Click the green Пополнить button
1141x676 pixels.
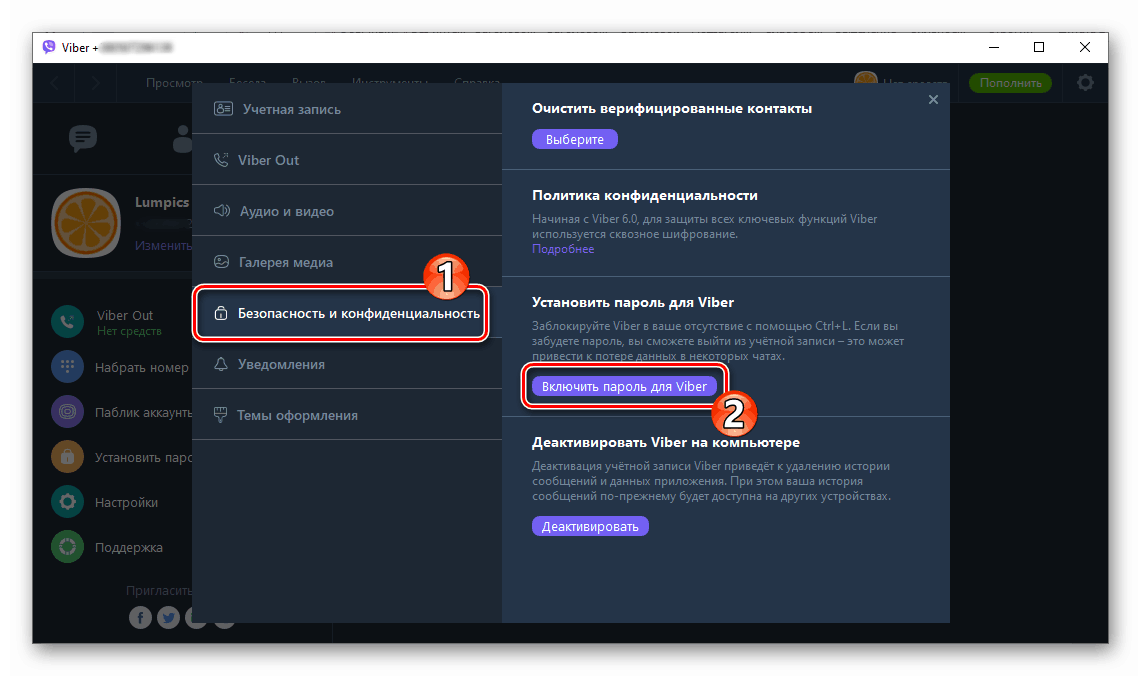(x=1010, y=83)
